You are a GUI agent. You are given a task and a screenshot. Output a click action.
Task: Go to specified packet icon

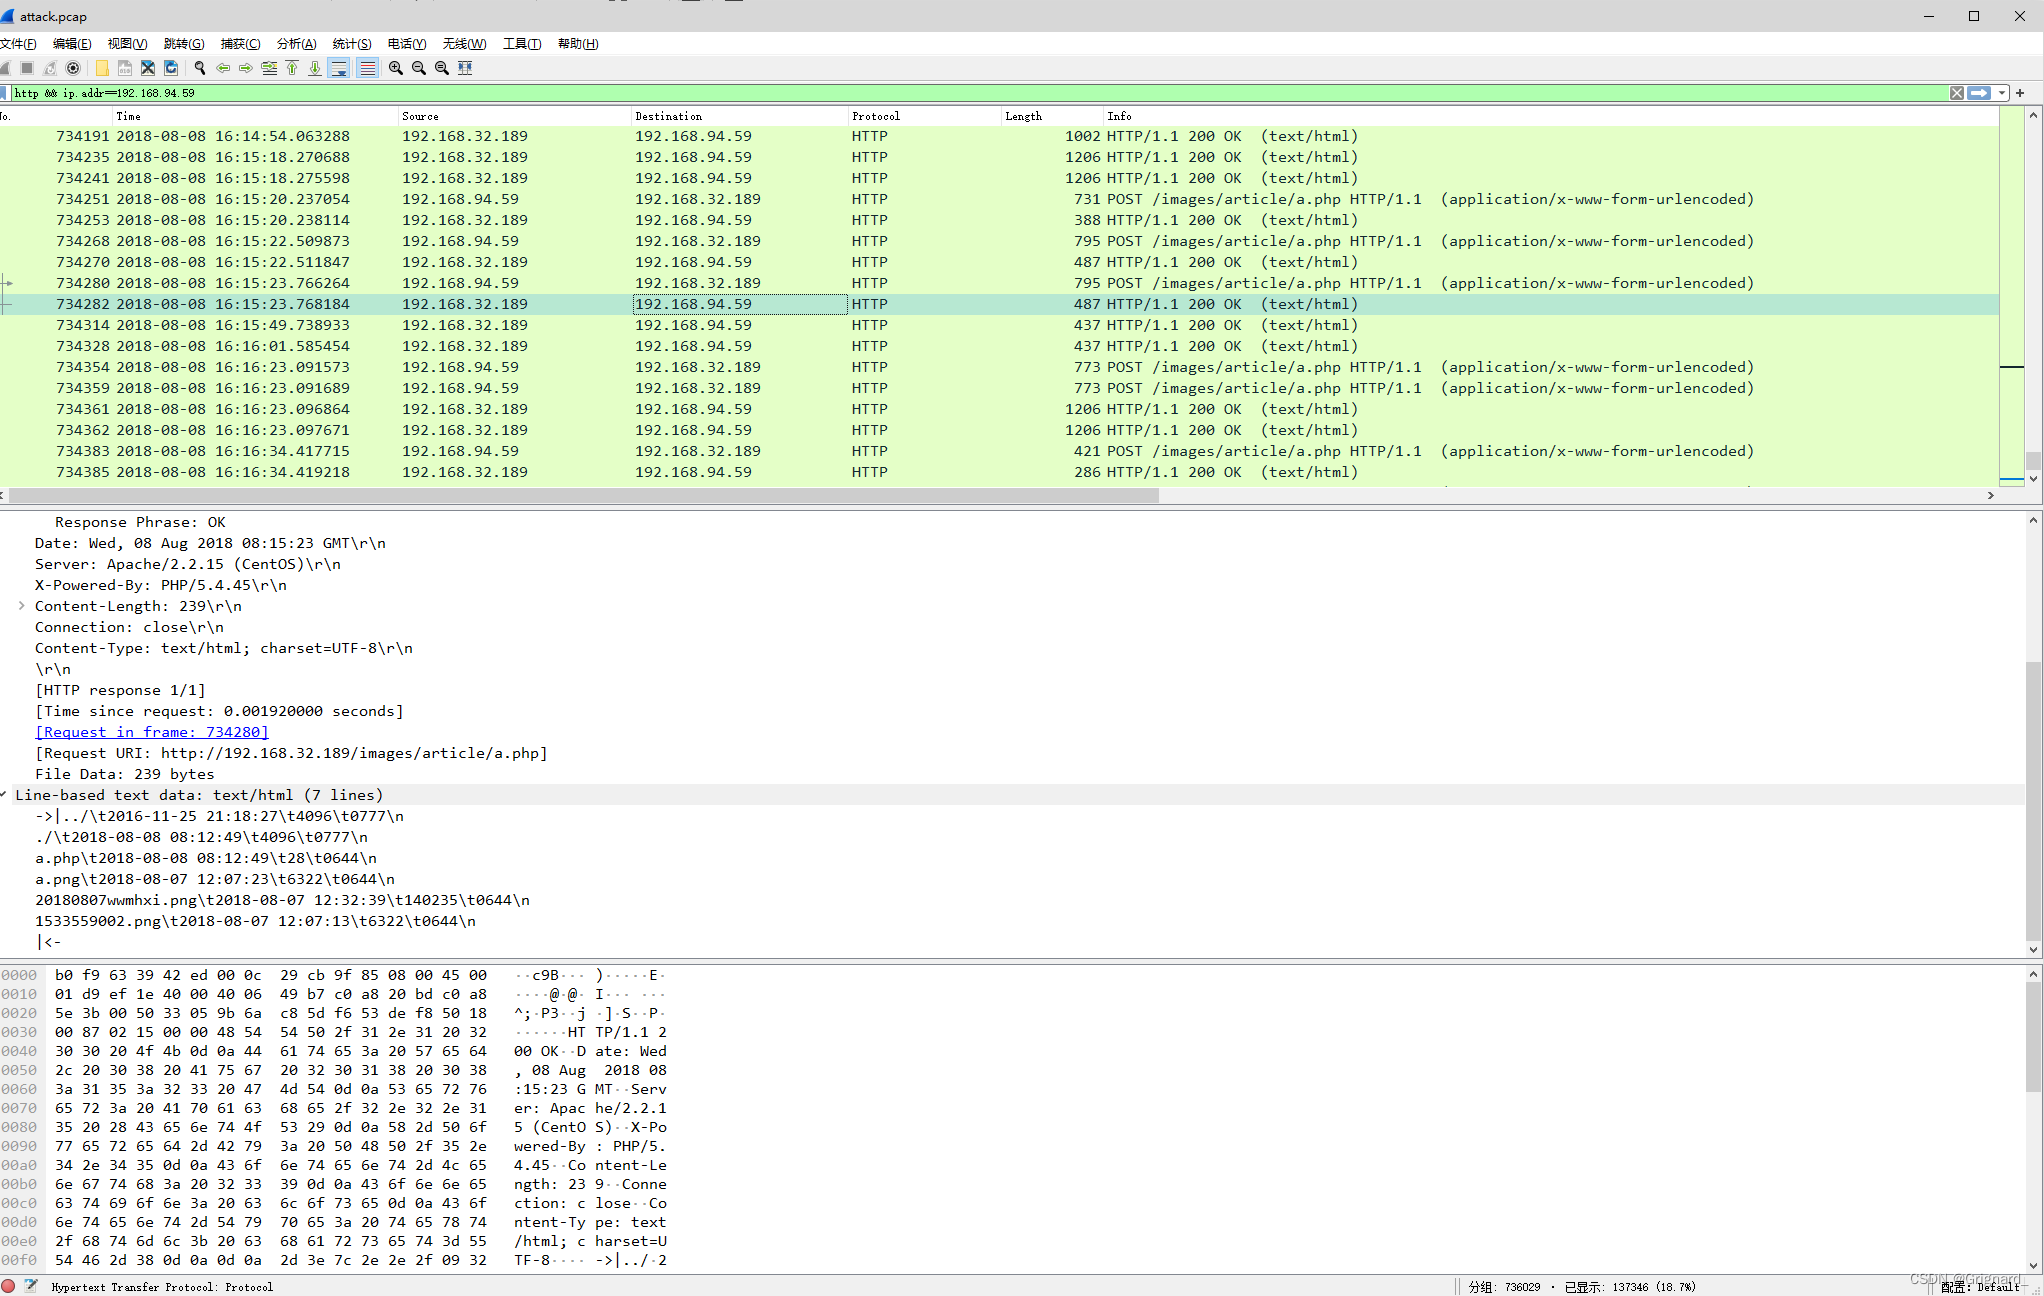(269, 68)
